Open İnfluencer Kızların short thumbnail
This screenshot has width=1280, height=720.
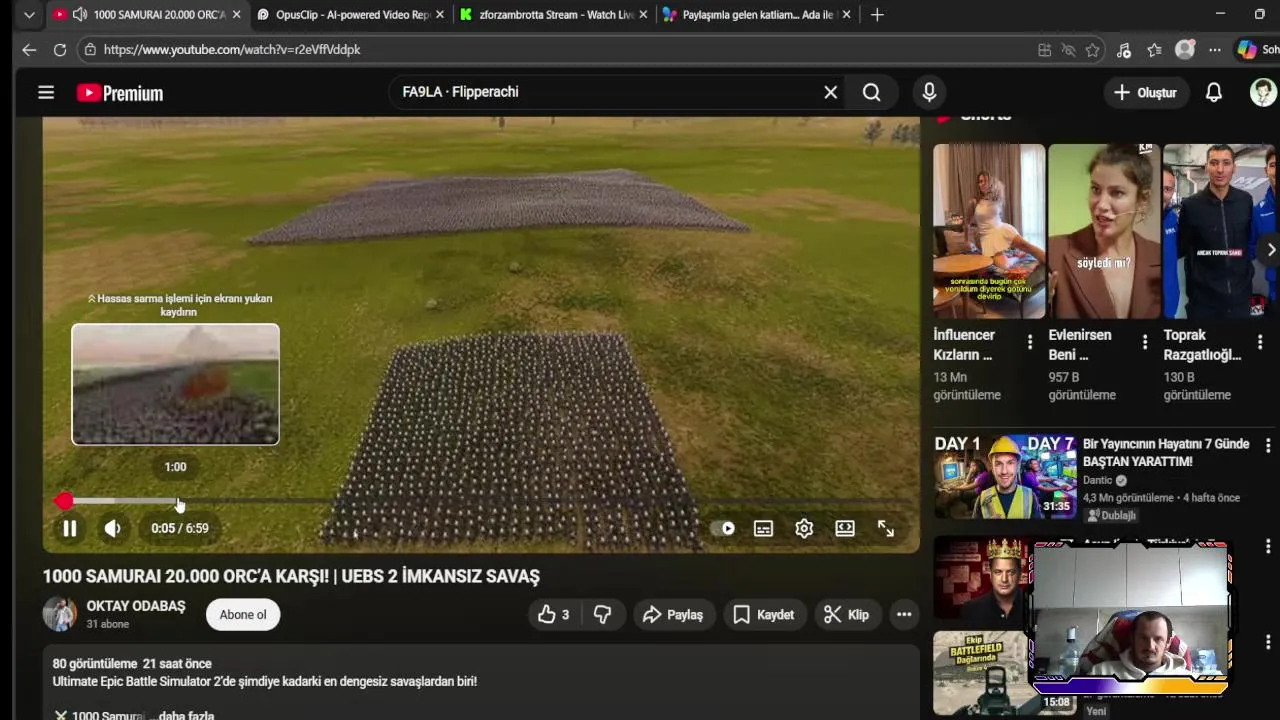pyautogui.click(x=989, y=231)
